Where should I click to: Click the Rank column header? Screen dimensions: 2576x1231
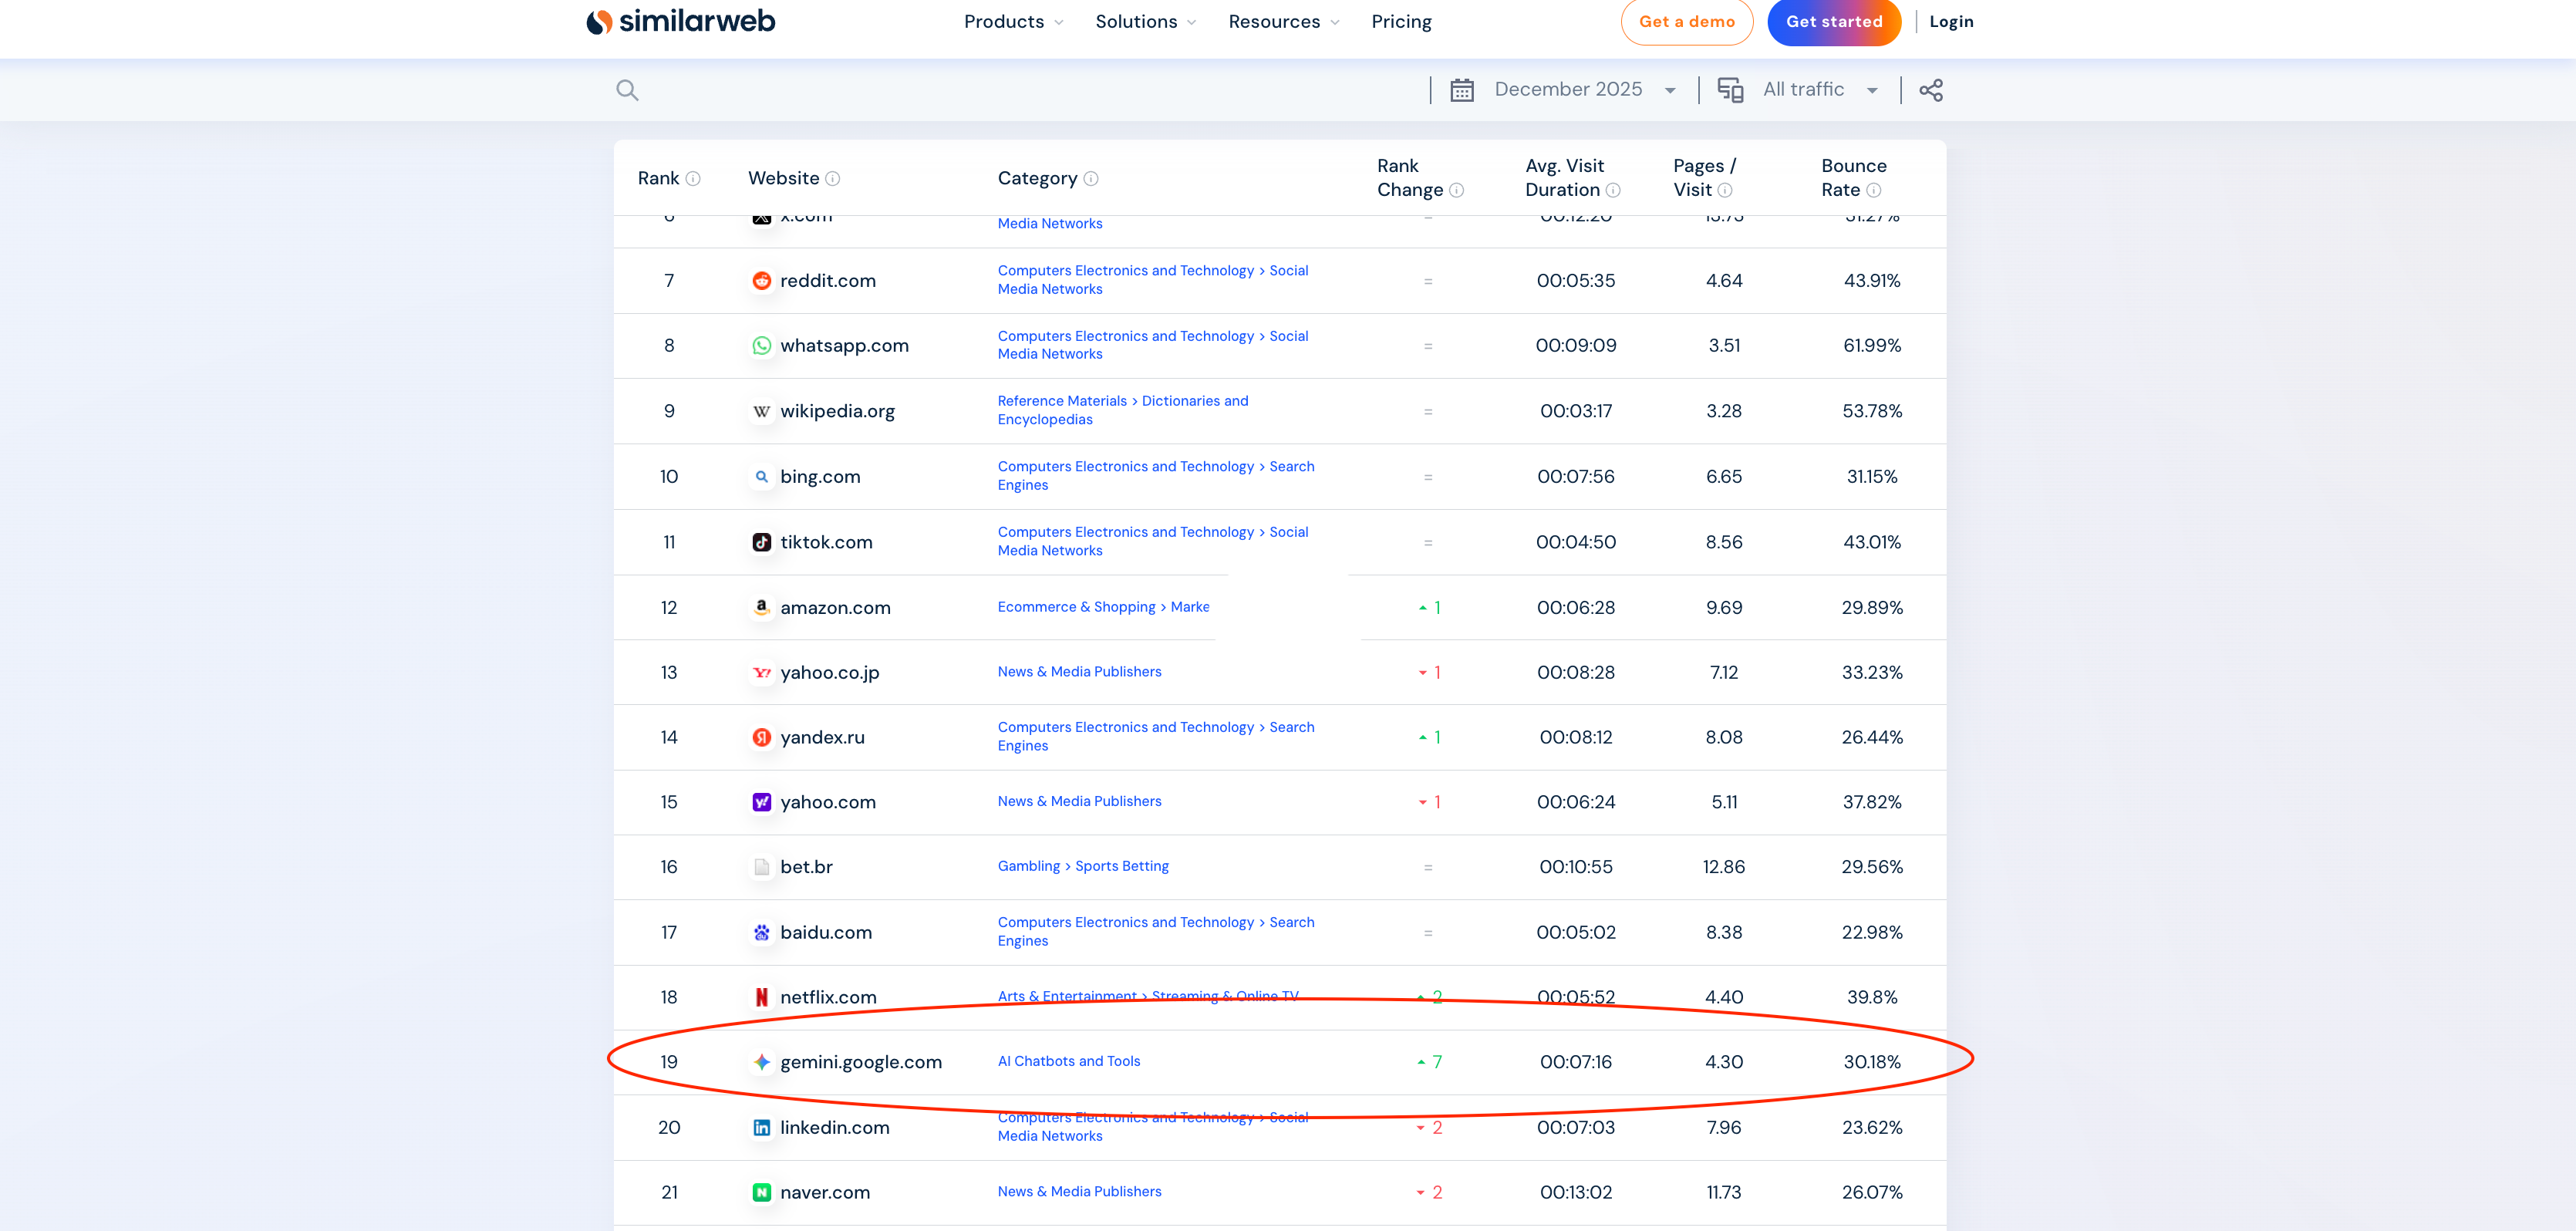(658, 179)
